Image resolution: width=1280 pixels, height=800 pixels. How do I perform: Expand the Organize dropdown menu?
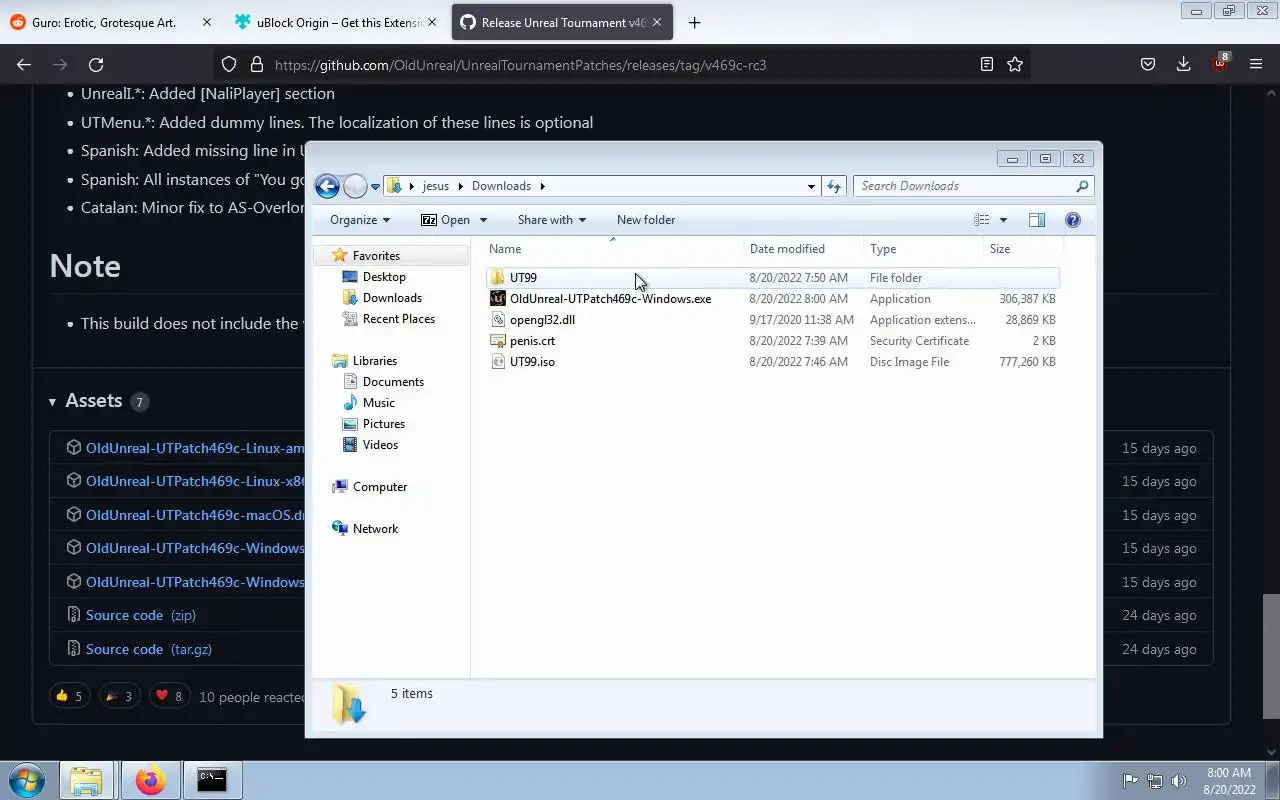360,220
